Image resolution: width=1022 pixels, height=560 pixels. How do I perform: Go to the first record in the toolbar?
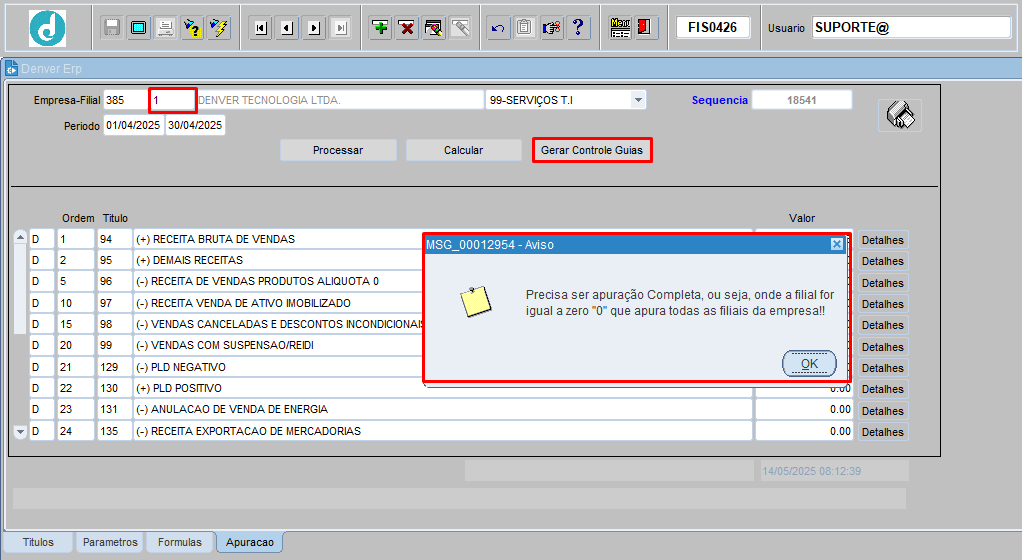tap(261, 28)
